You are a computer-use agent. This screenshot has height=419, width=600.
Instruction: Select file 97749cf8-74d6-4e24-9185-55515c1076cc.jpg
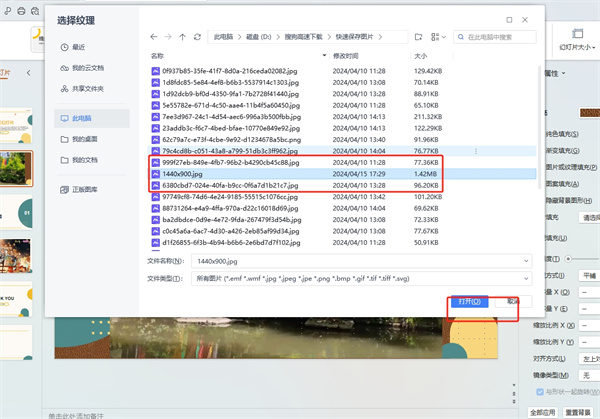[230, 197]
